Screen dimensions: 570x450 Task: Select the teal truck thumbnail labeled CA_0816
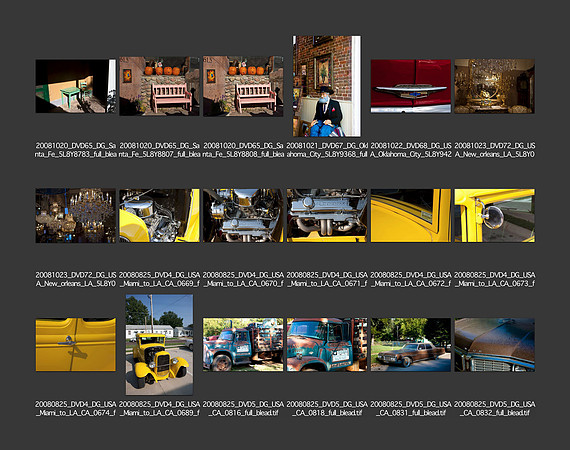[x=243, y=345]
